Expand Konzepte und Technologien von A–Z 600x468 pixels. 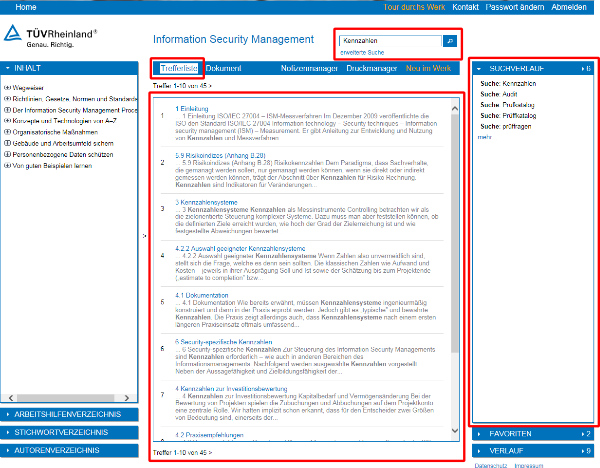(x=7, y=121)
